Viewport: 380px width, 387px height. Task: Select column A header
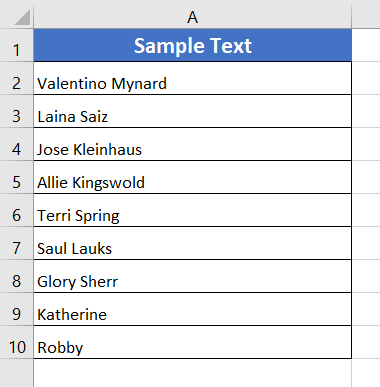click(x=192, y=17)
